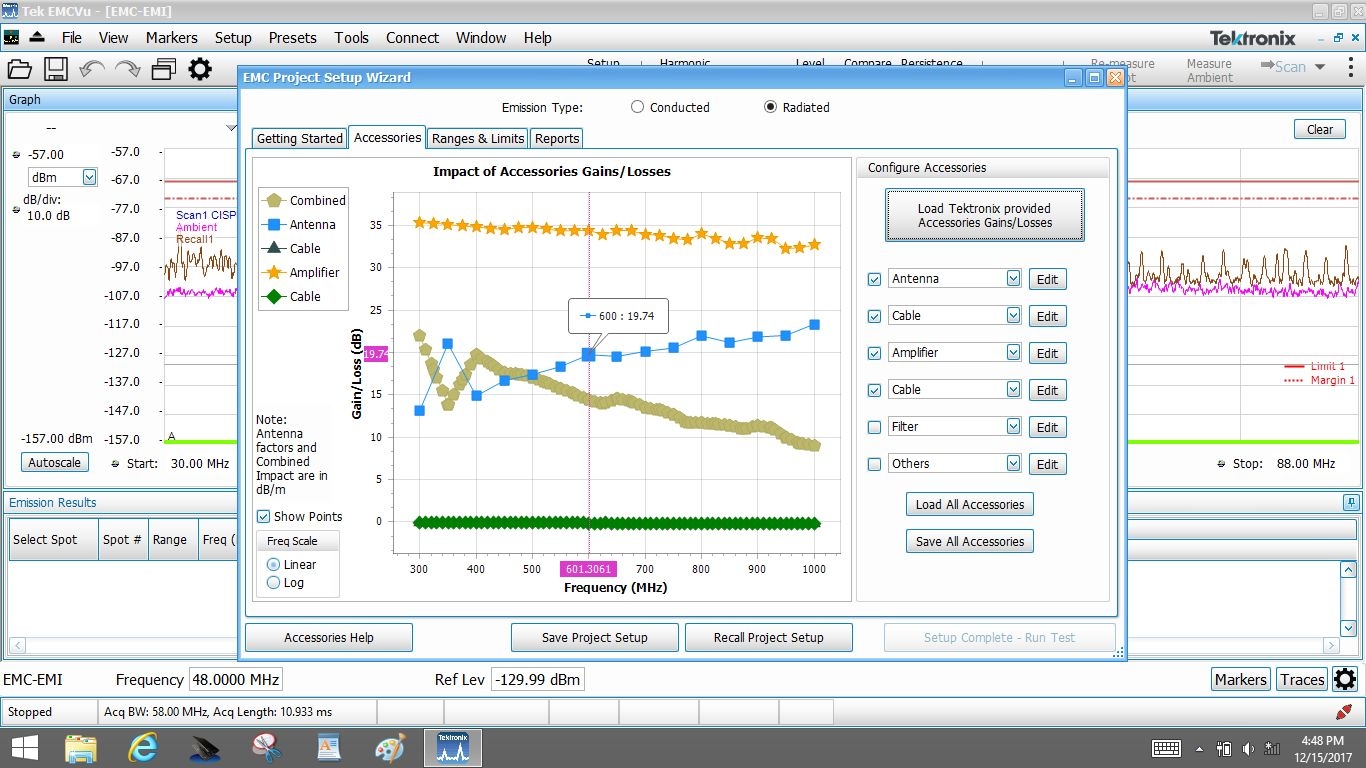Select the Conducted emission type
Image resolution: width=1366 pixels, height=768 pixels.
coord(637,107)
